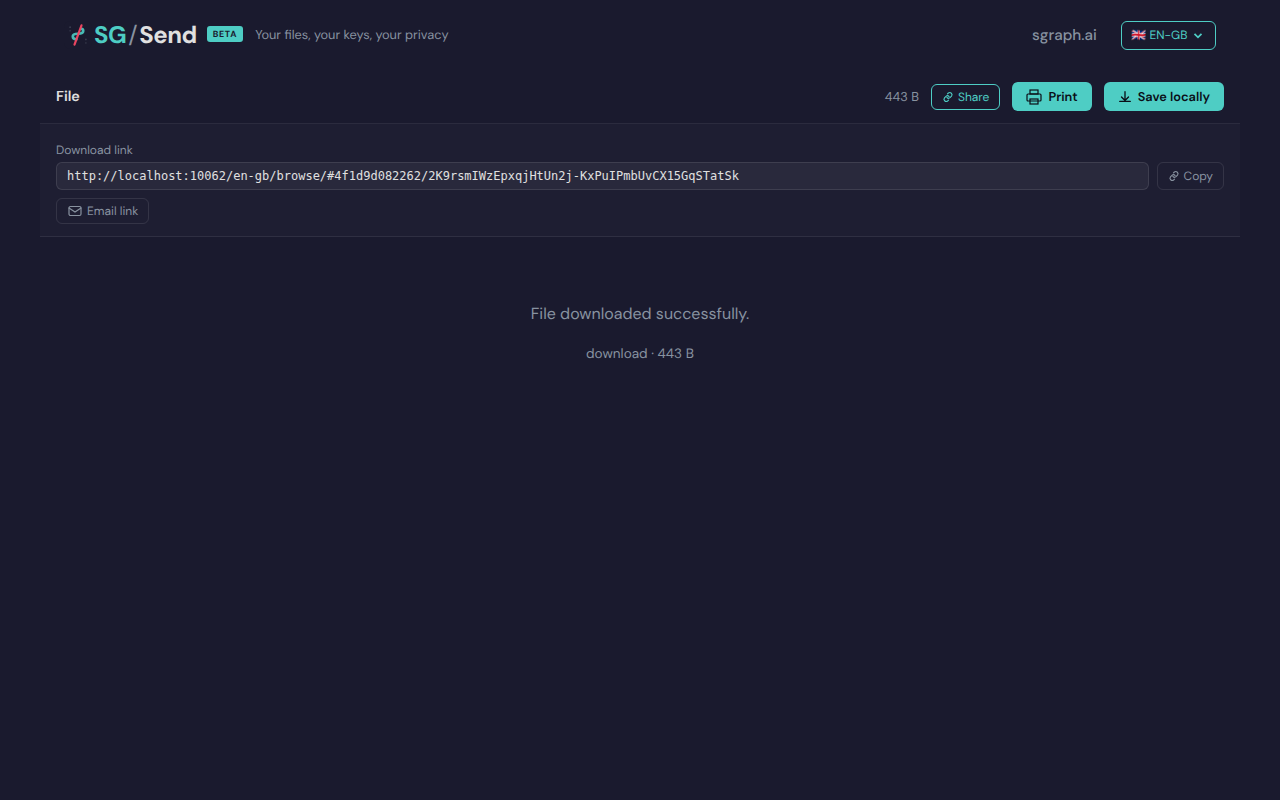Expand the language chevron arrow

click(1197, 35)
